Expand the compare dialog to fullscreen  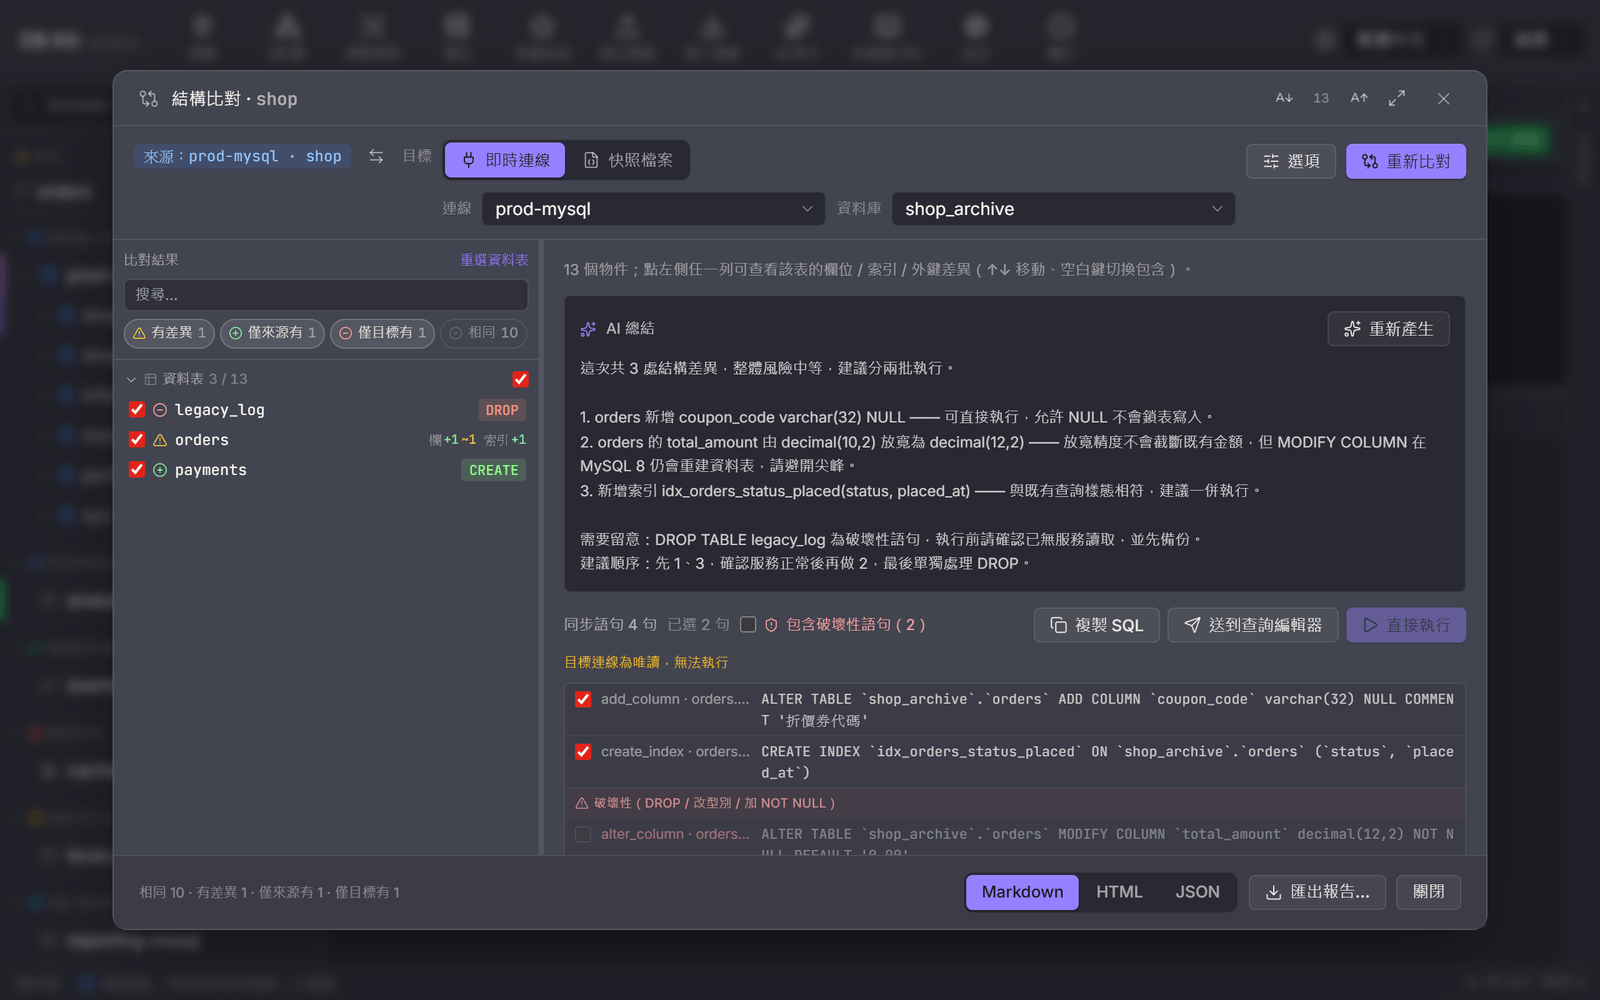[1397, 98]
